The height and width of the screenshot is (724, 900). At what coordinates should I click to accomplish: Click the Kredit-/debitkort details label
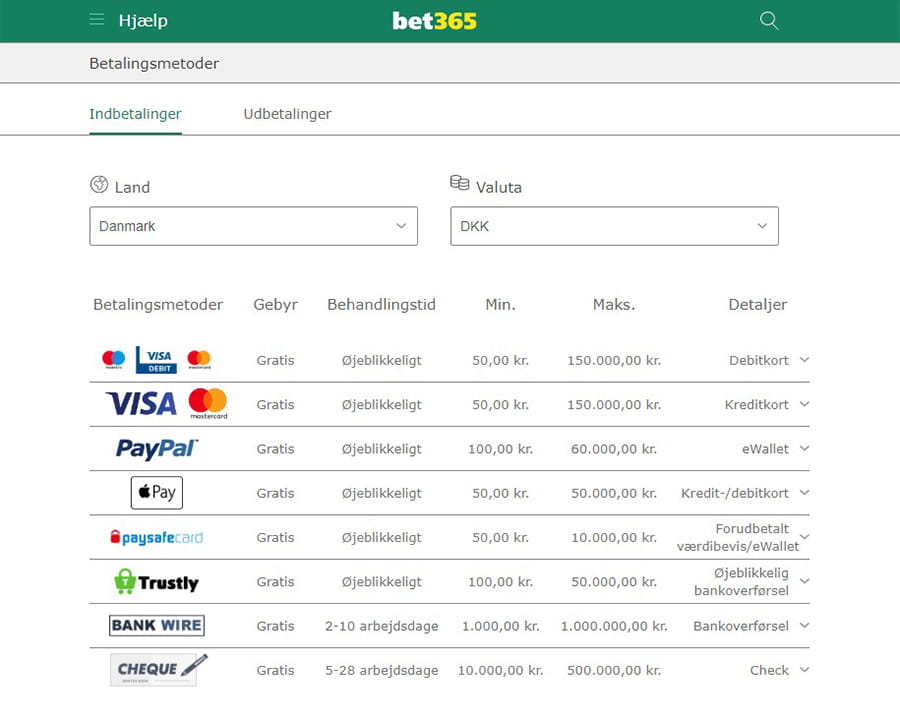(x=735, y=493)
